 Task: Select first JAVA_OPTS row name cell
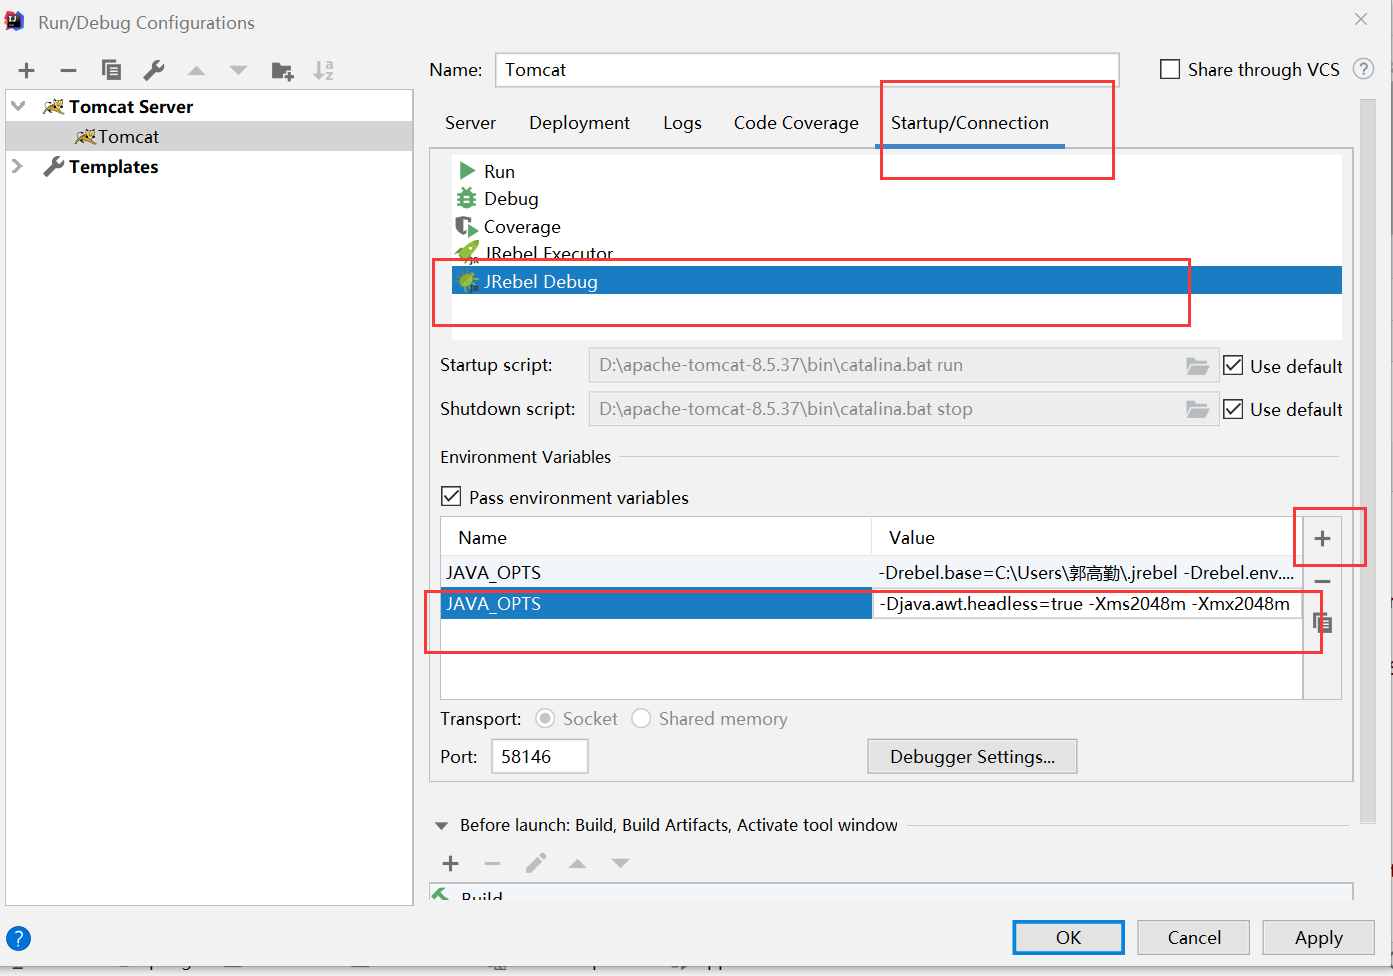656,572
